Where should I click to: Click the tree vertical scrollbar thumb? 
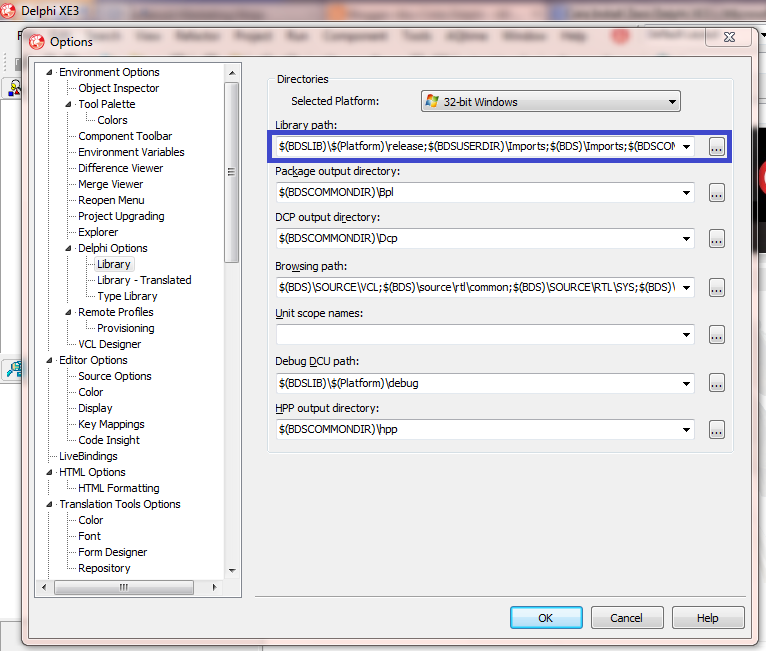coord(232,172)
